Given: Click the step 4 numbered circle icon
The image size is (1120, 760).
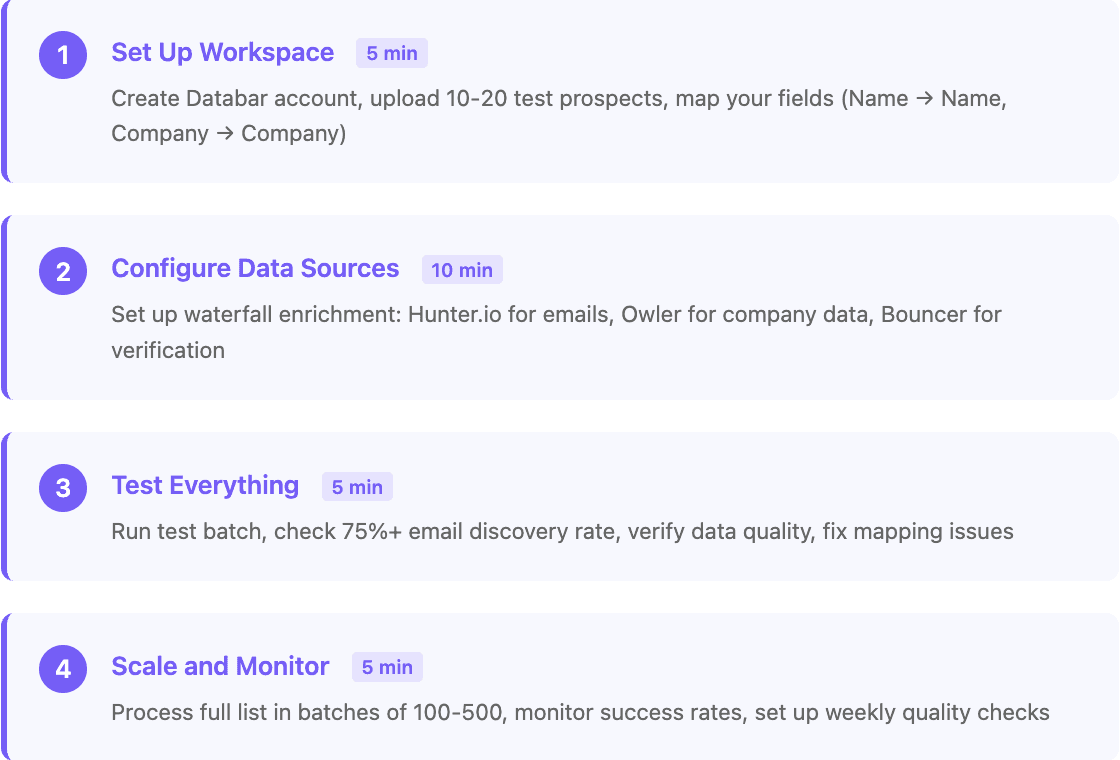Looking at the screenshot, I should pos(62,668).
